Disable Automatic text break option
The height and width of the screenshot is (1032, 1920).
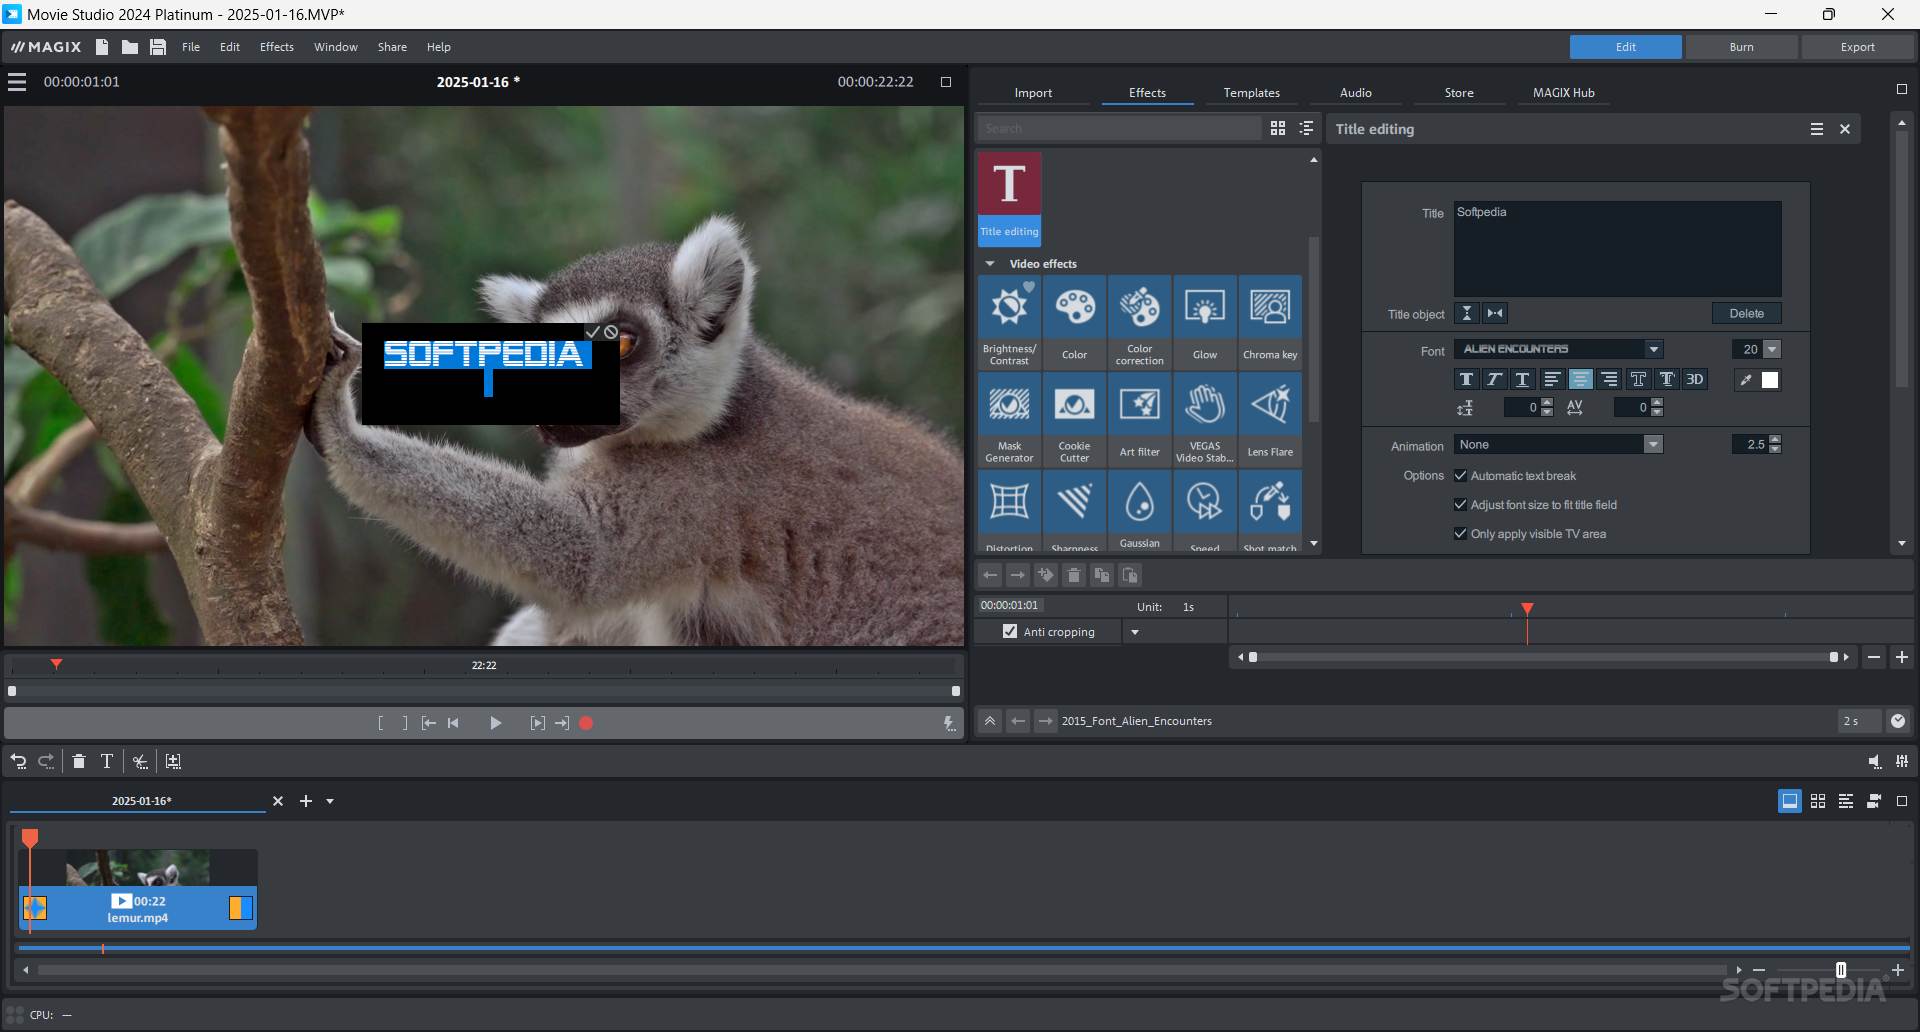[1460, 476]
